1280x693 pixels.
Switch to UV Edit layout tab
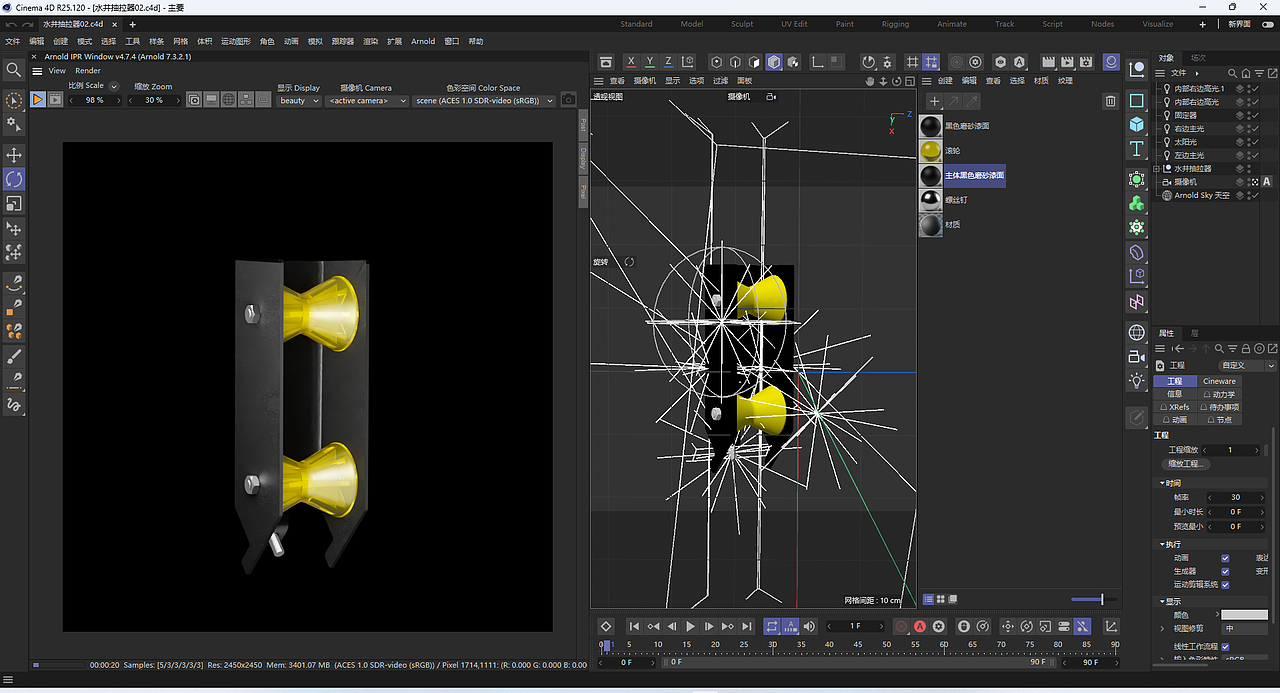click(x=794, y=24)
